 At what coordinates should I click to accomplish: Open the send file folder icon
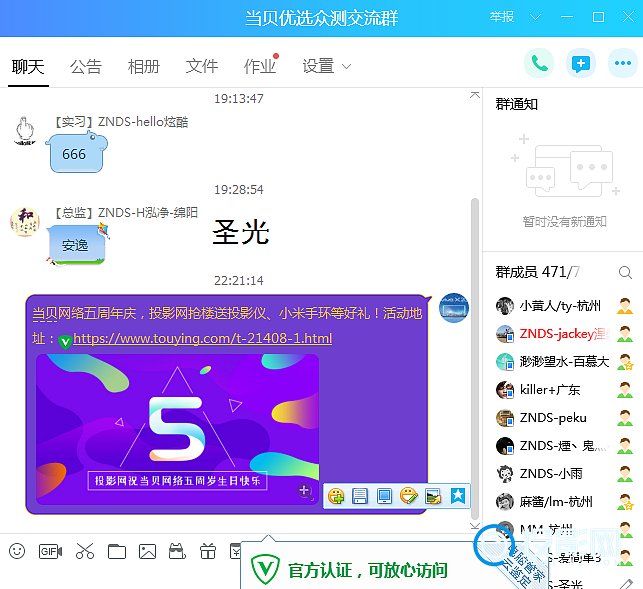click(x=117, y=551)
